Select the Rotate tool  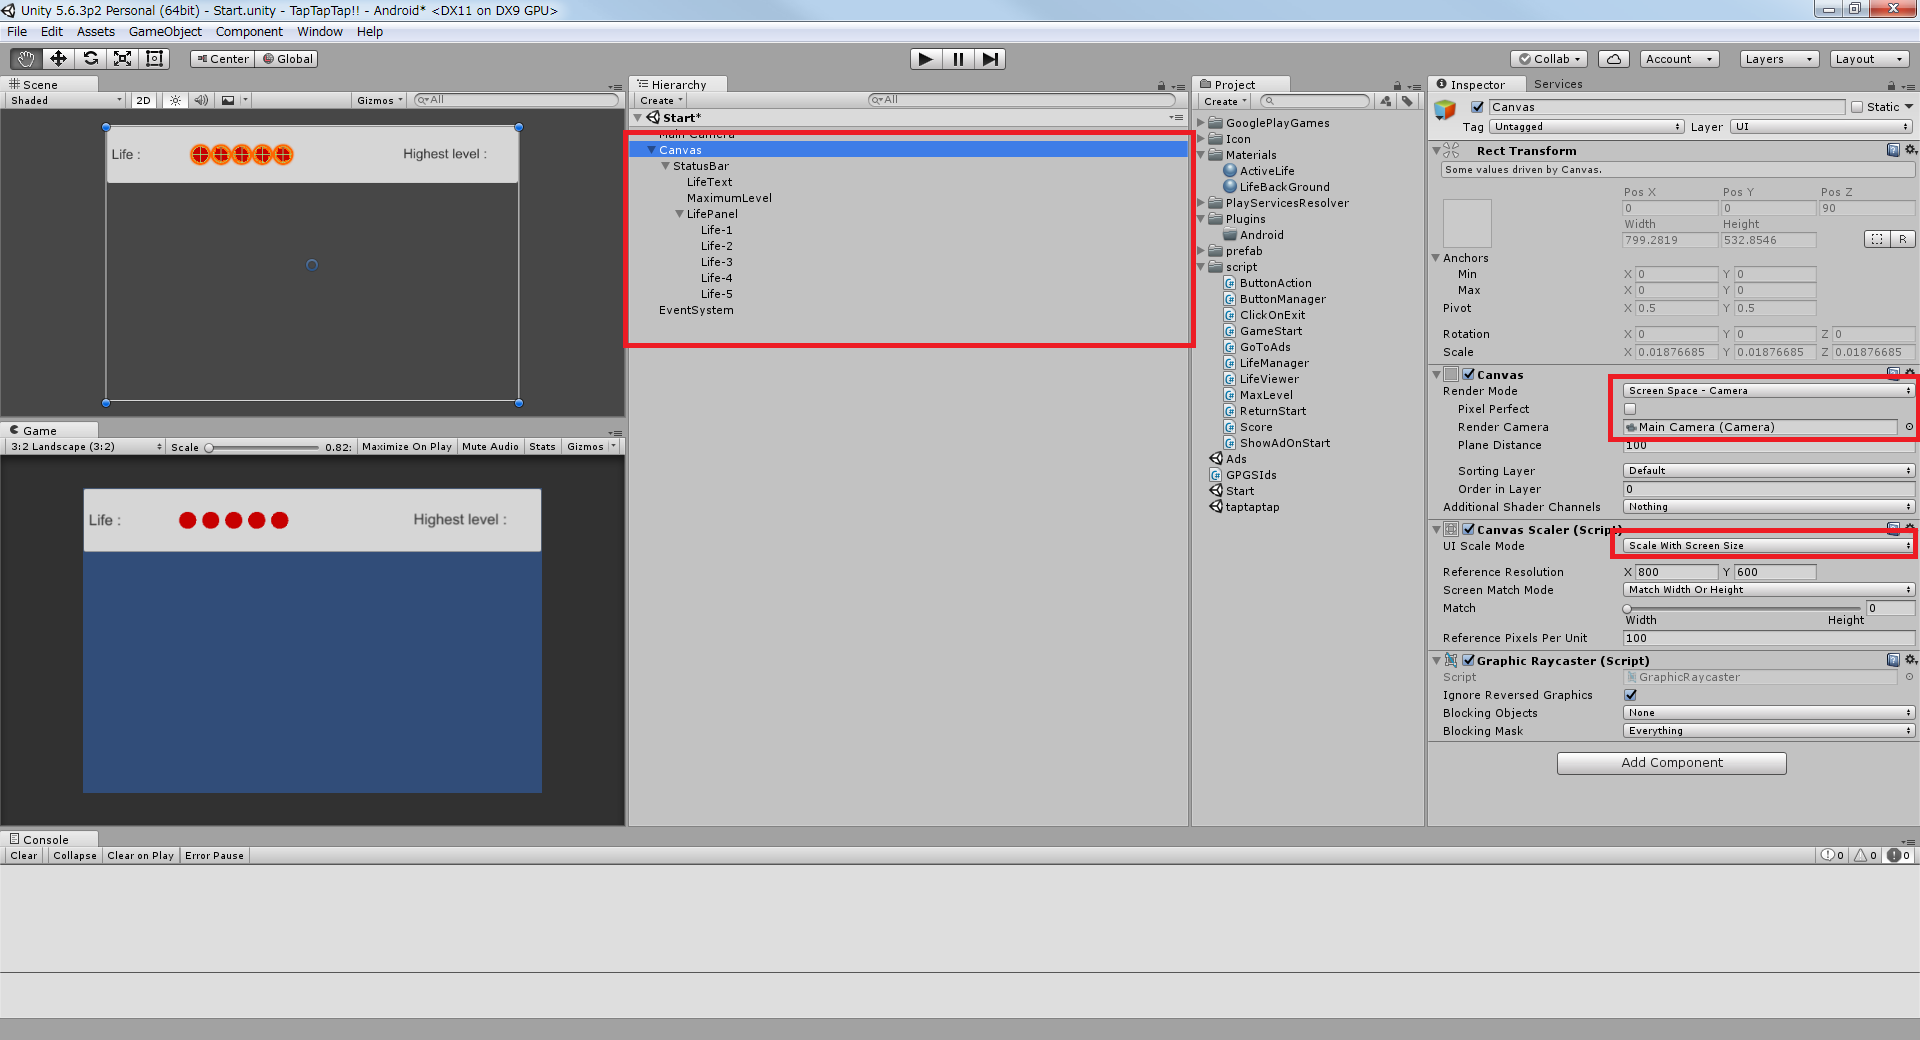pyautogui.click(x=90, y=59)
